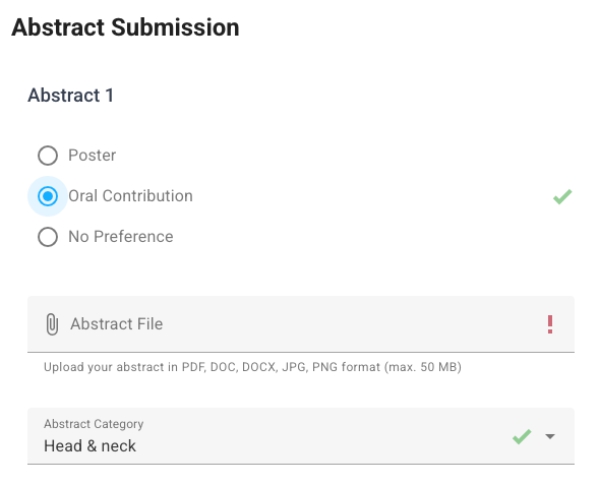
Task: Click the "Abstract Submission" page heading
Action: point(125,27)
